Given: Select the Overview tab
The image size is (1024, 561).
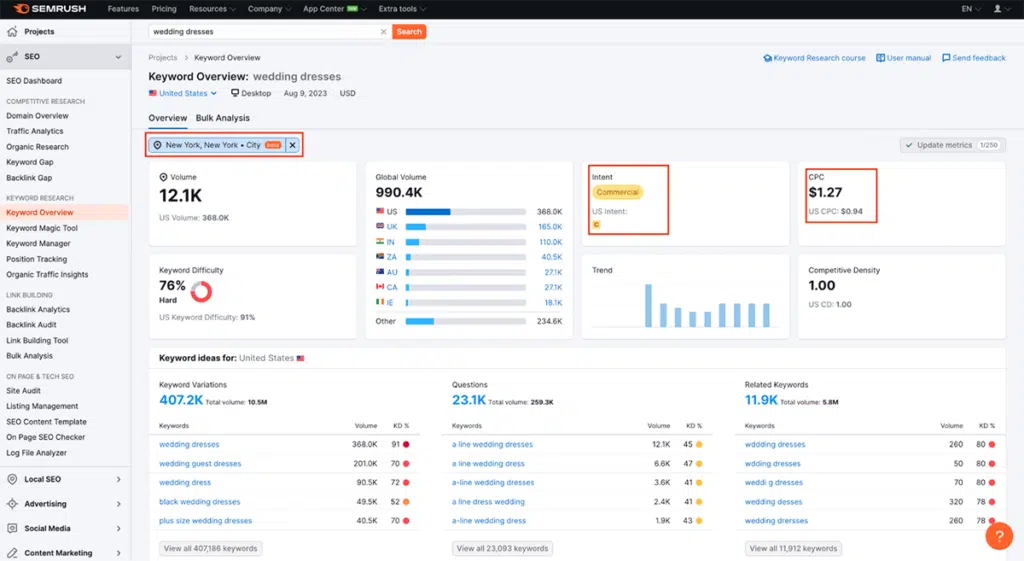Looking at the screenshot, I should [x=167, y=118].
